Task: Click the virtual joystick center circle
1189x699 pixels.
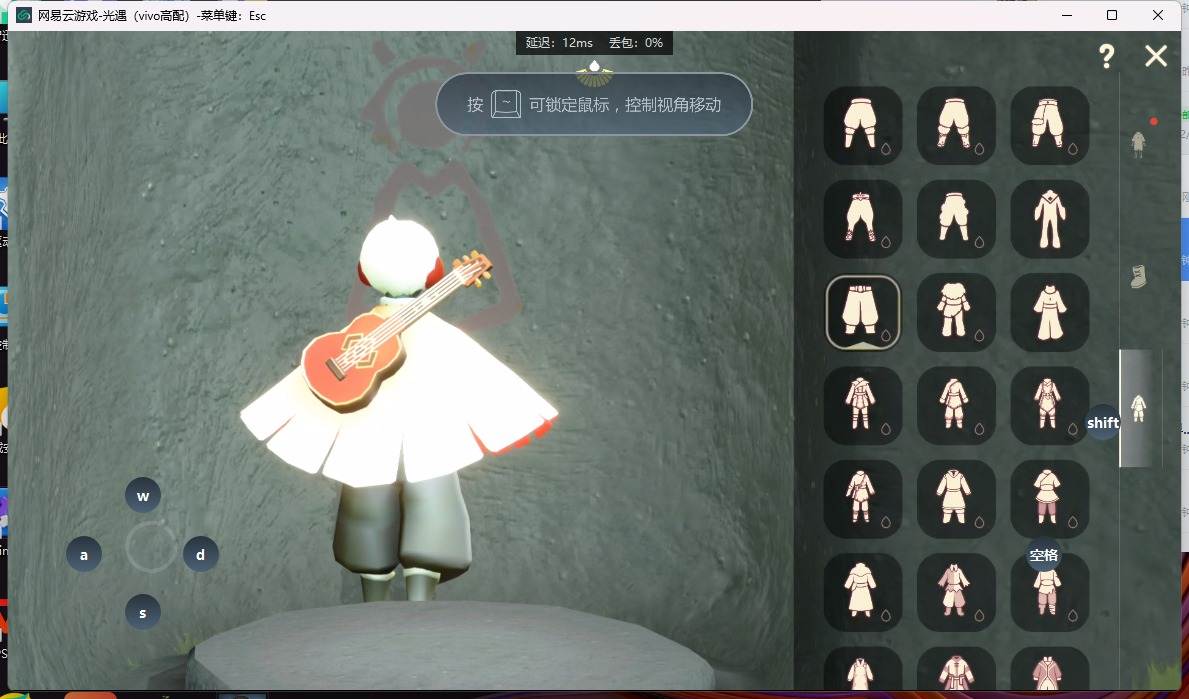Action: coord(151,547)
